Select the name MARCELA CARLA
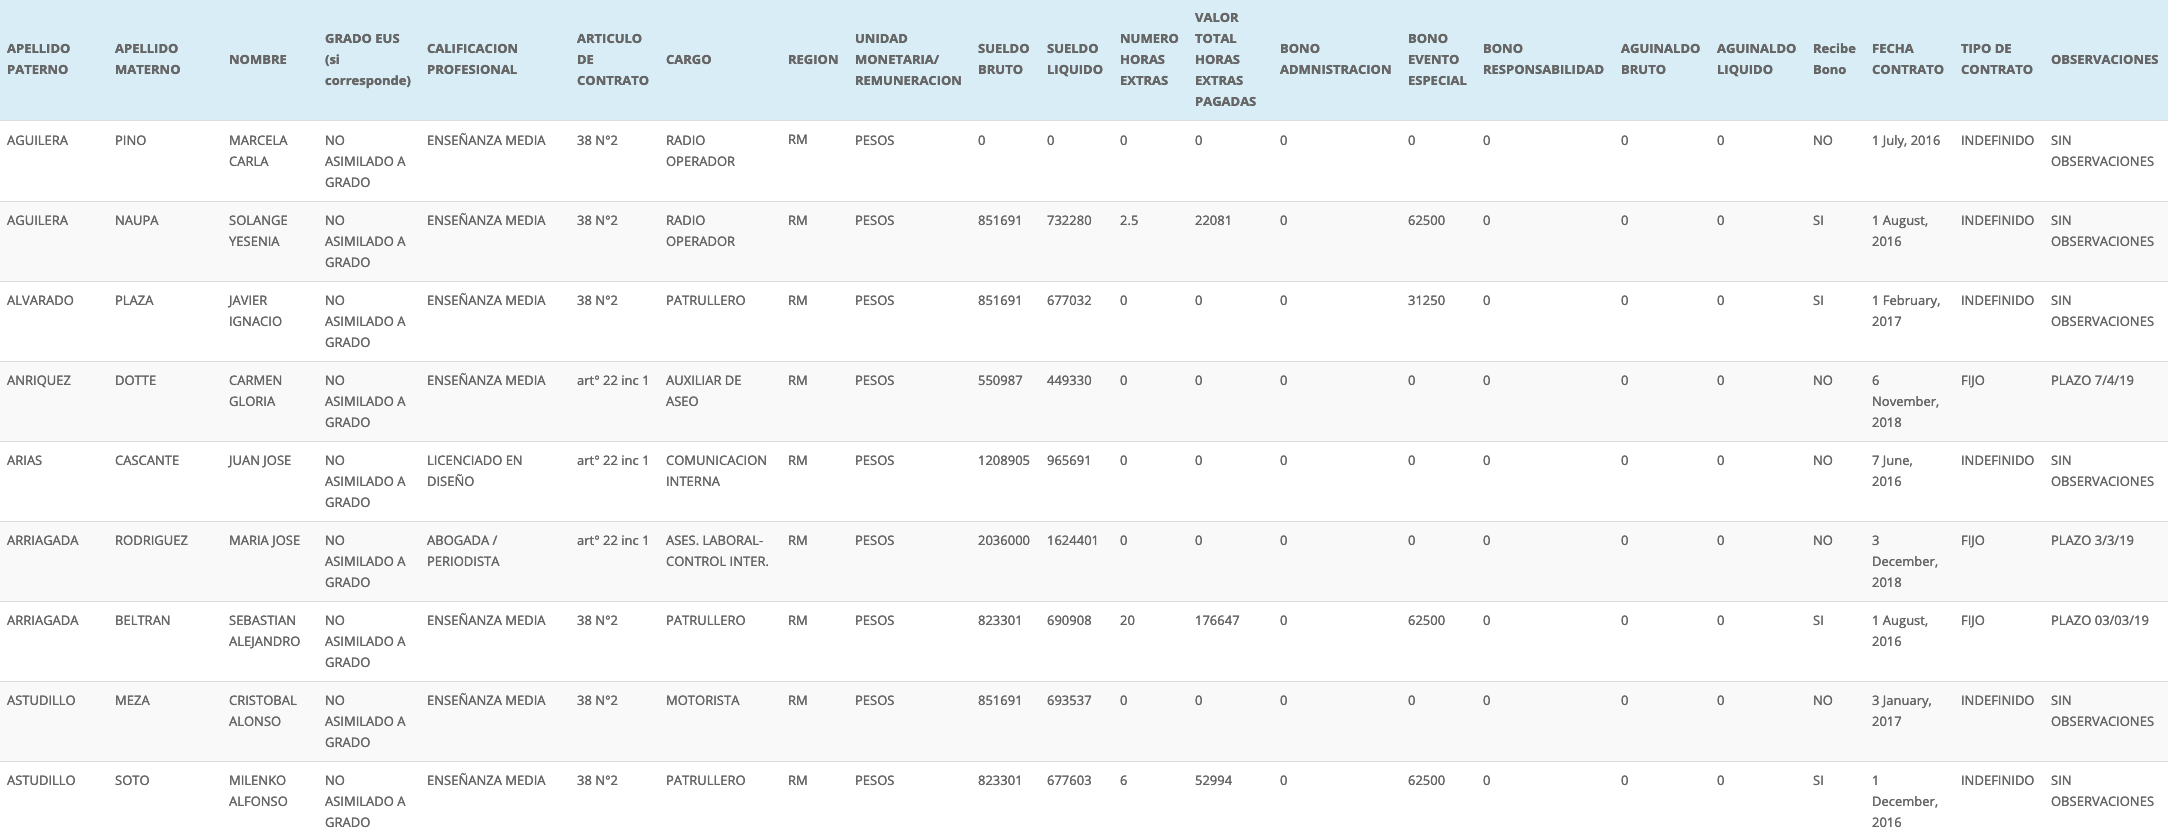The image size is (2169, 828). pyautogui.click(x=258, y=151)
